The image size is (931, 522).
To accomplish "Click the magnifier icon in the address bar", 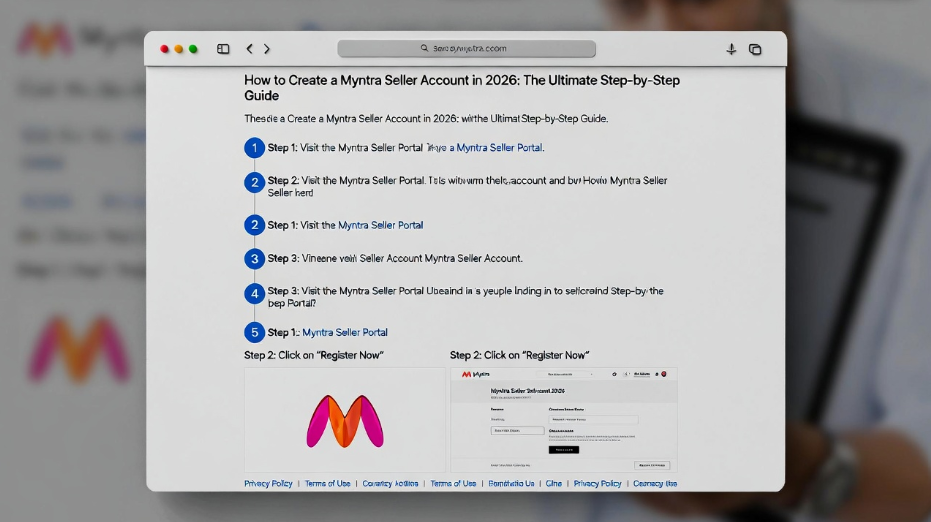I will [424, 48].
